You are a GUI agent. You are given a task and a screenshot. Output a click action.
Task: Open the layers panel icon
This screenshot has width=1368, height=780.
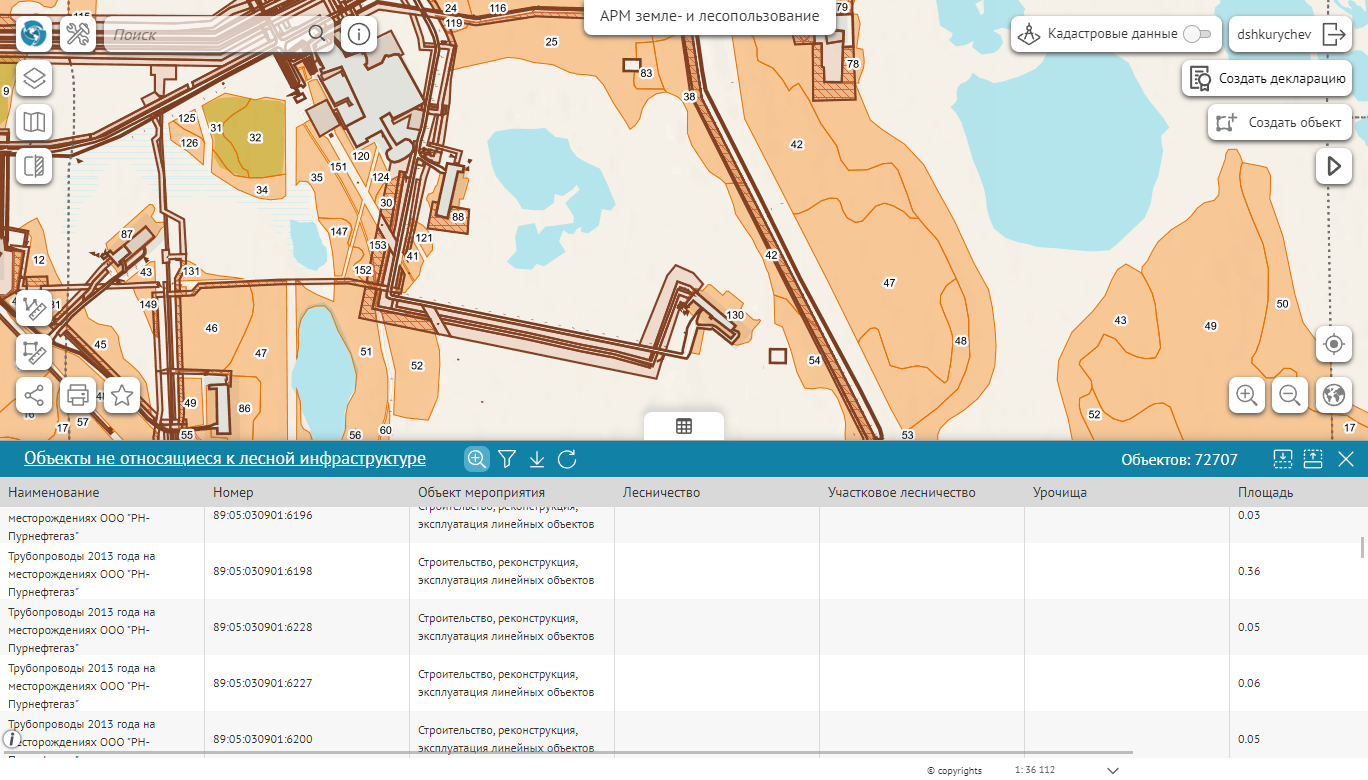(x=34, y=78)
